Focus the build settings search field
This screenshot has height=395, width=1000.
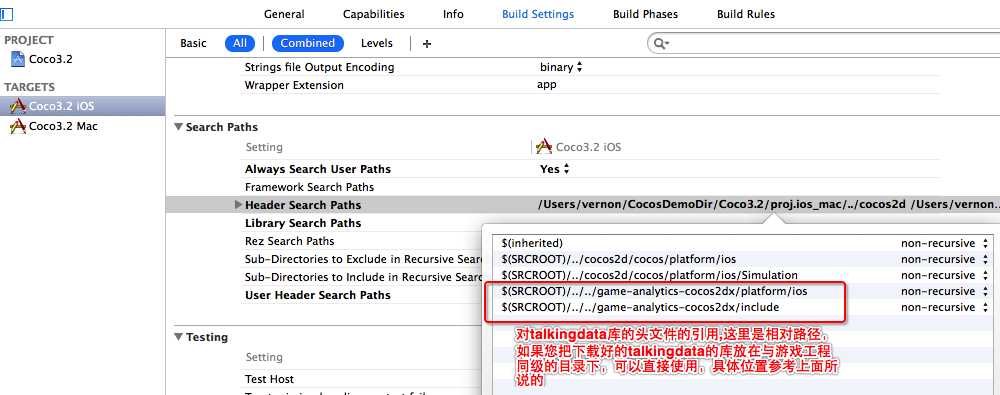[x=823, y=43]
